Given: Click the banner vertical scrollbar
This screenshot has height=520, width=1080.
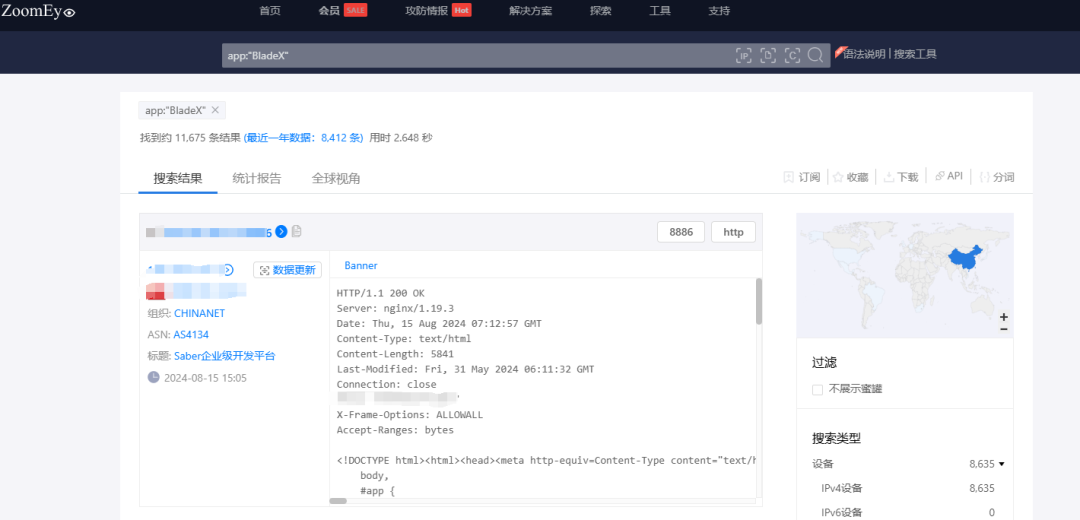Looking at the screenshot, I should pyautogui.click(x=759, y=301).
